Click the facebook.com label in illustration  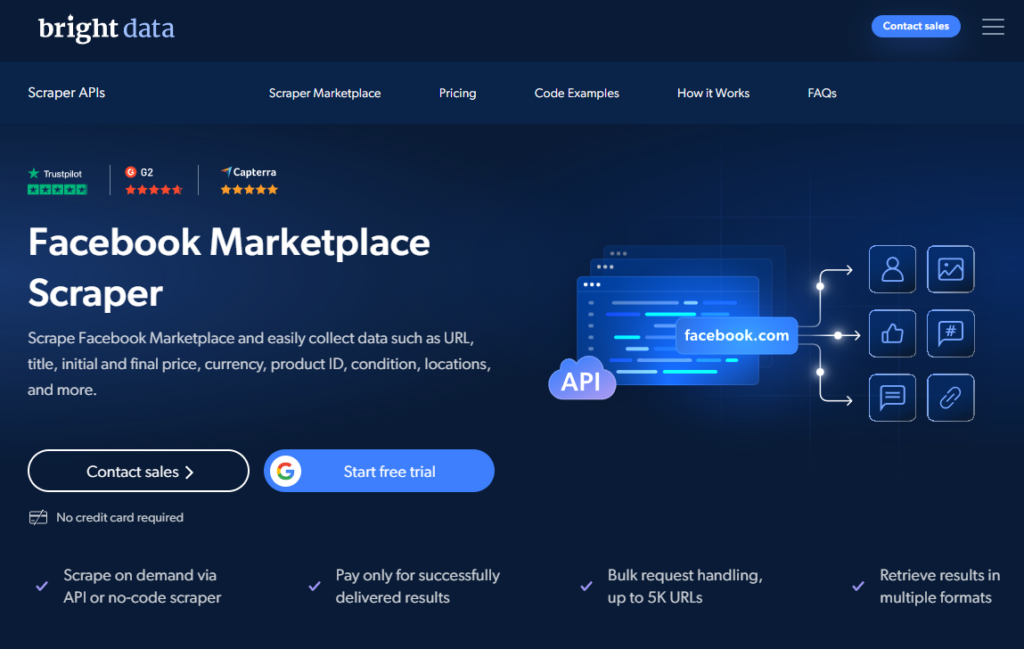coord(737,336)
